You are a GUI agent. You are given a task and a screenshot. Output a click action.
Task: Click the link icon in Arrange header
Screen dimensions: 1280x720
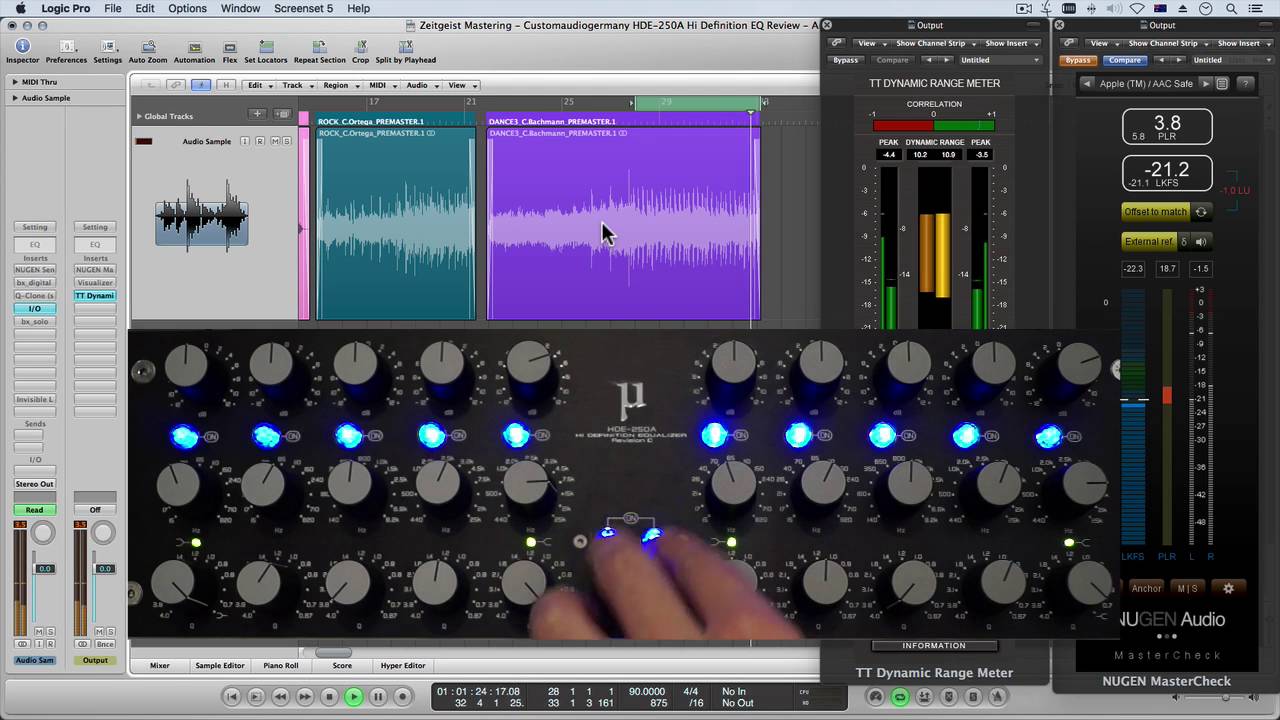click(x=176, y=85)
